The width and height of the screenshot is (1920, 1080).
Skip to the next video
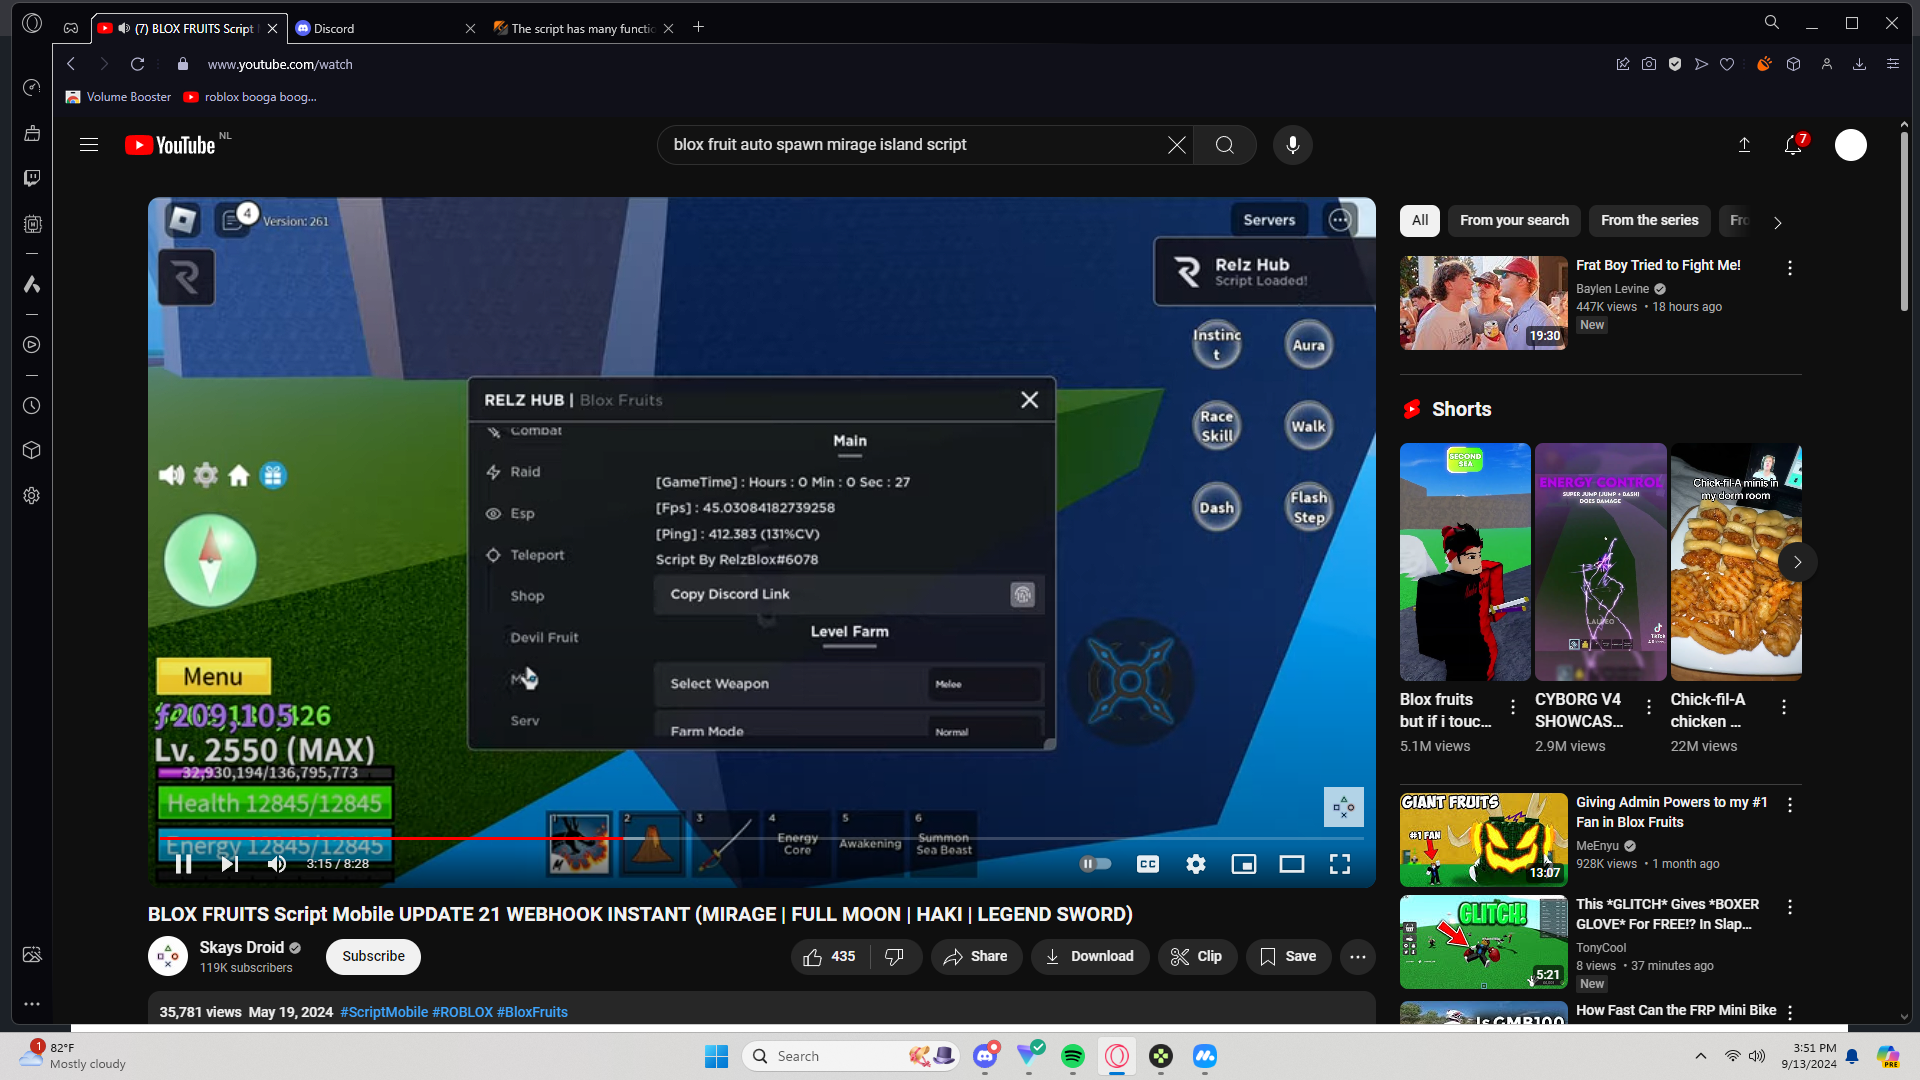click(230, 864)
